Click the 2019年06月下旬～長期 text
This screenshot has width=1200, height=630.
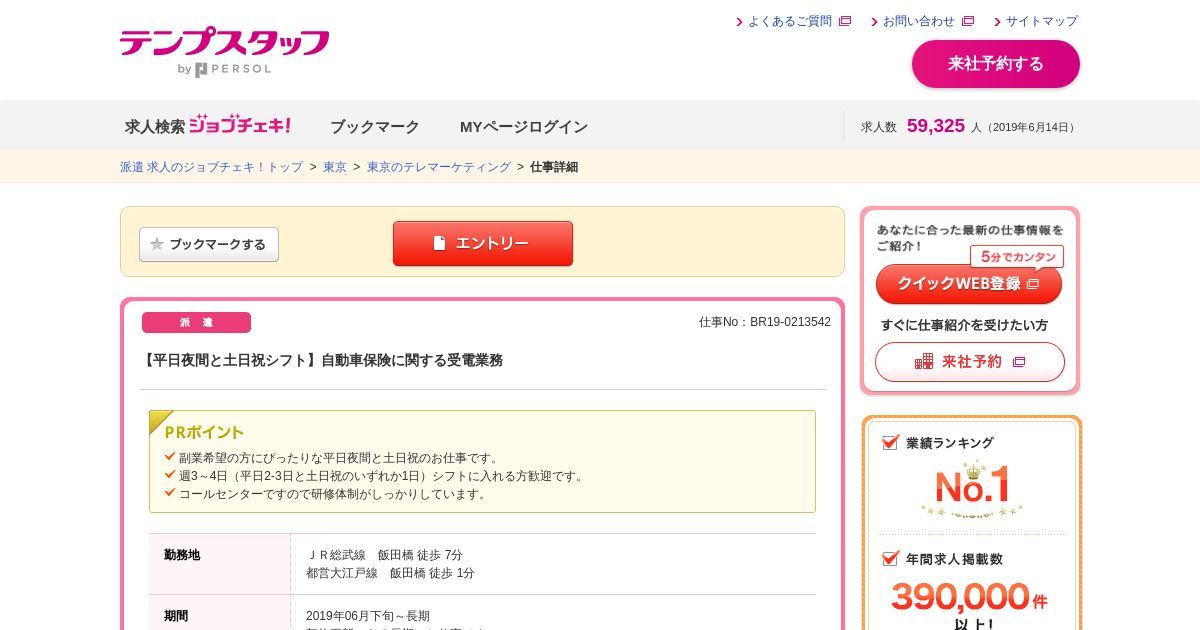pos(368,616)
